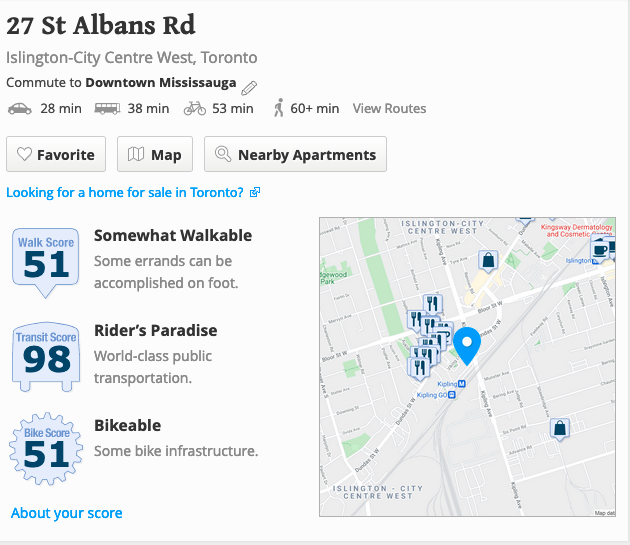
Task: Click the Transit Score 98 badge
Action: [46, 356]
